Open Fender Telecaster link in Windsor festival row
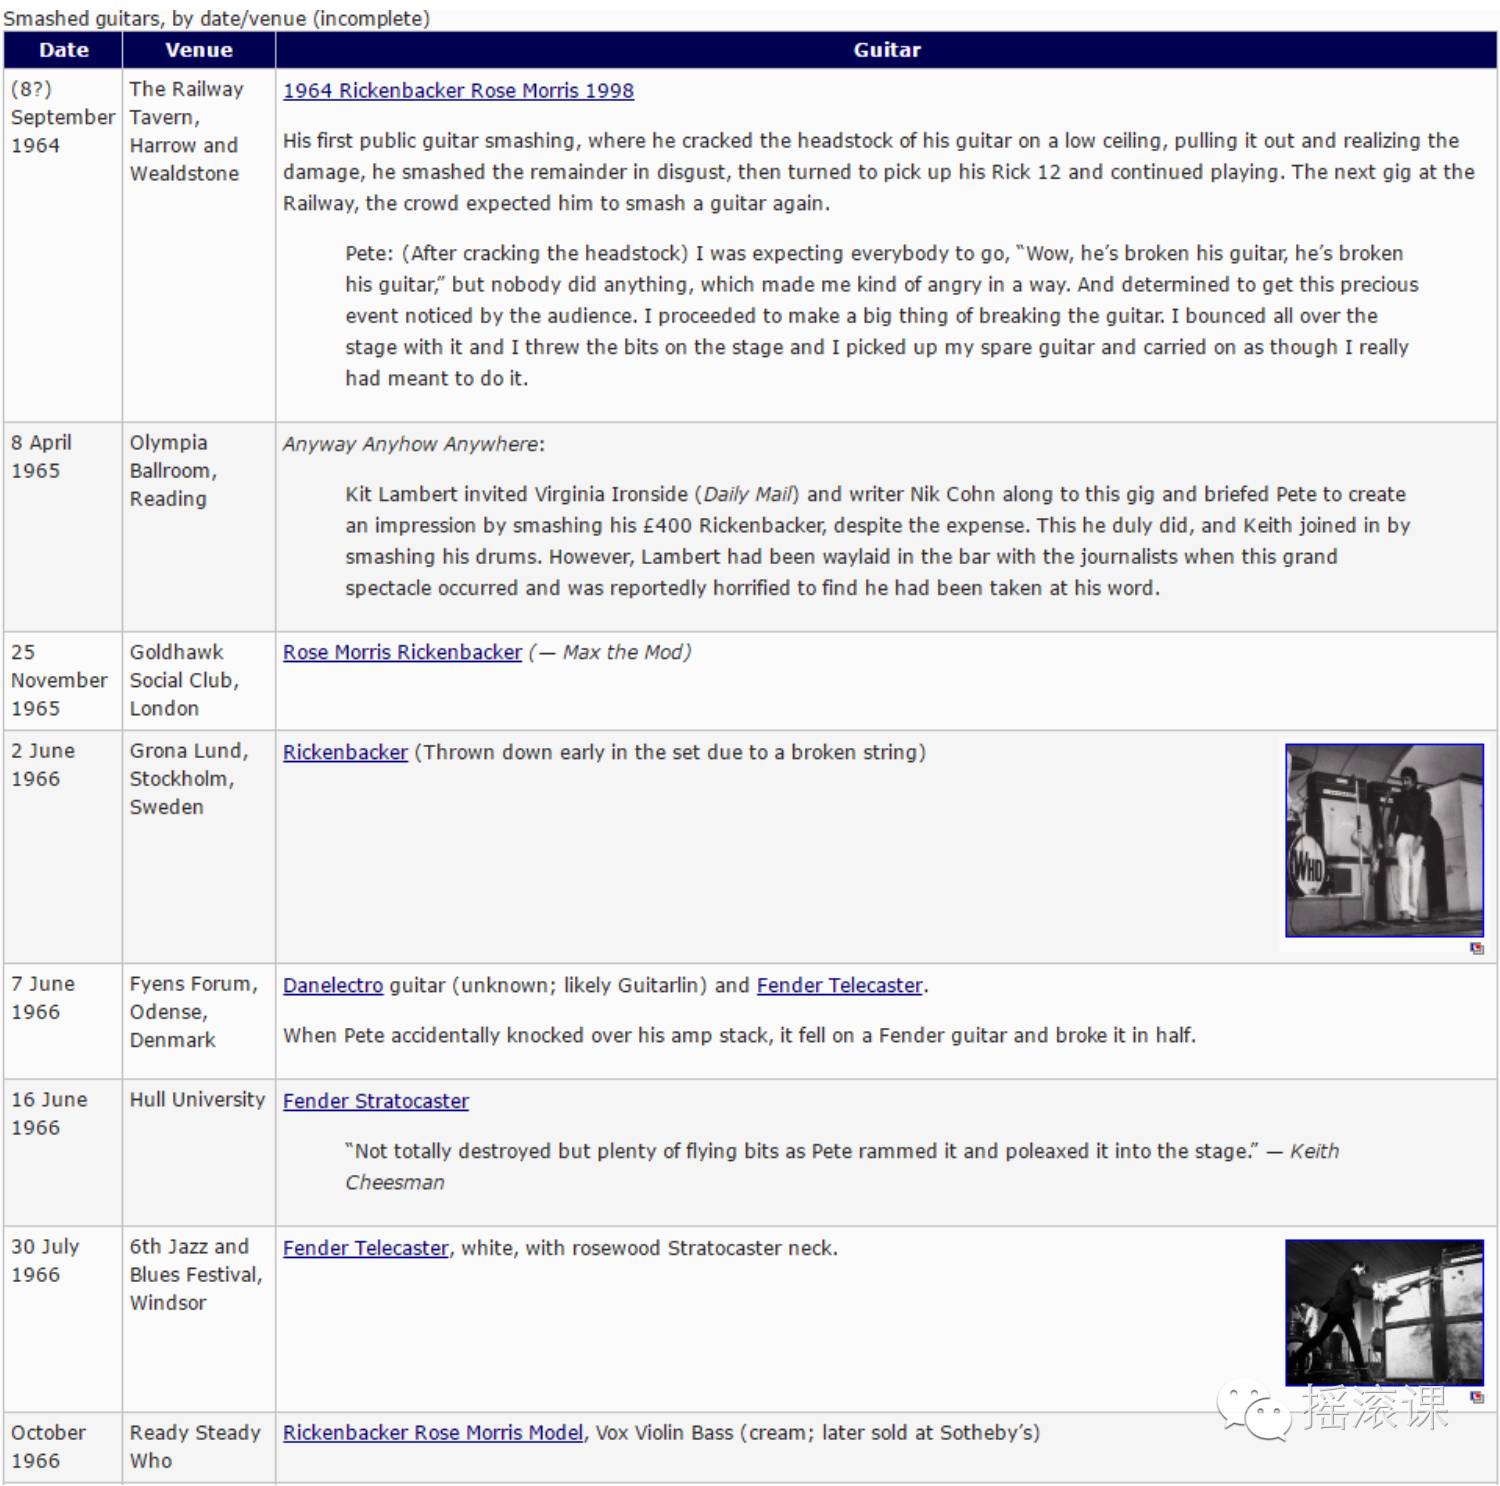 [x=366, y=1248]
